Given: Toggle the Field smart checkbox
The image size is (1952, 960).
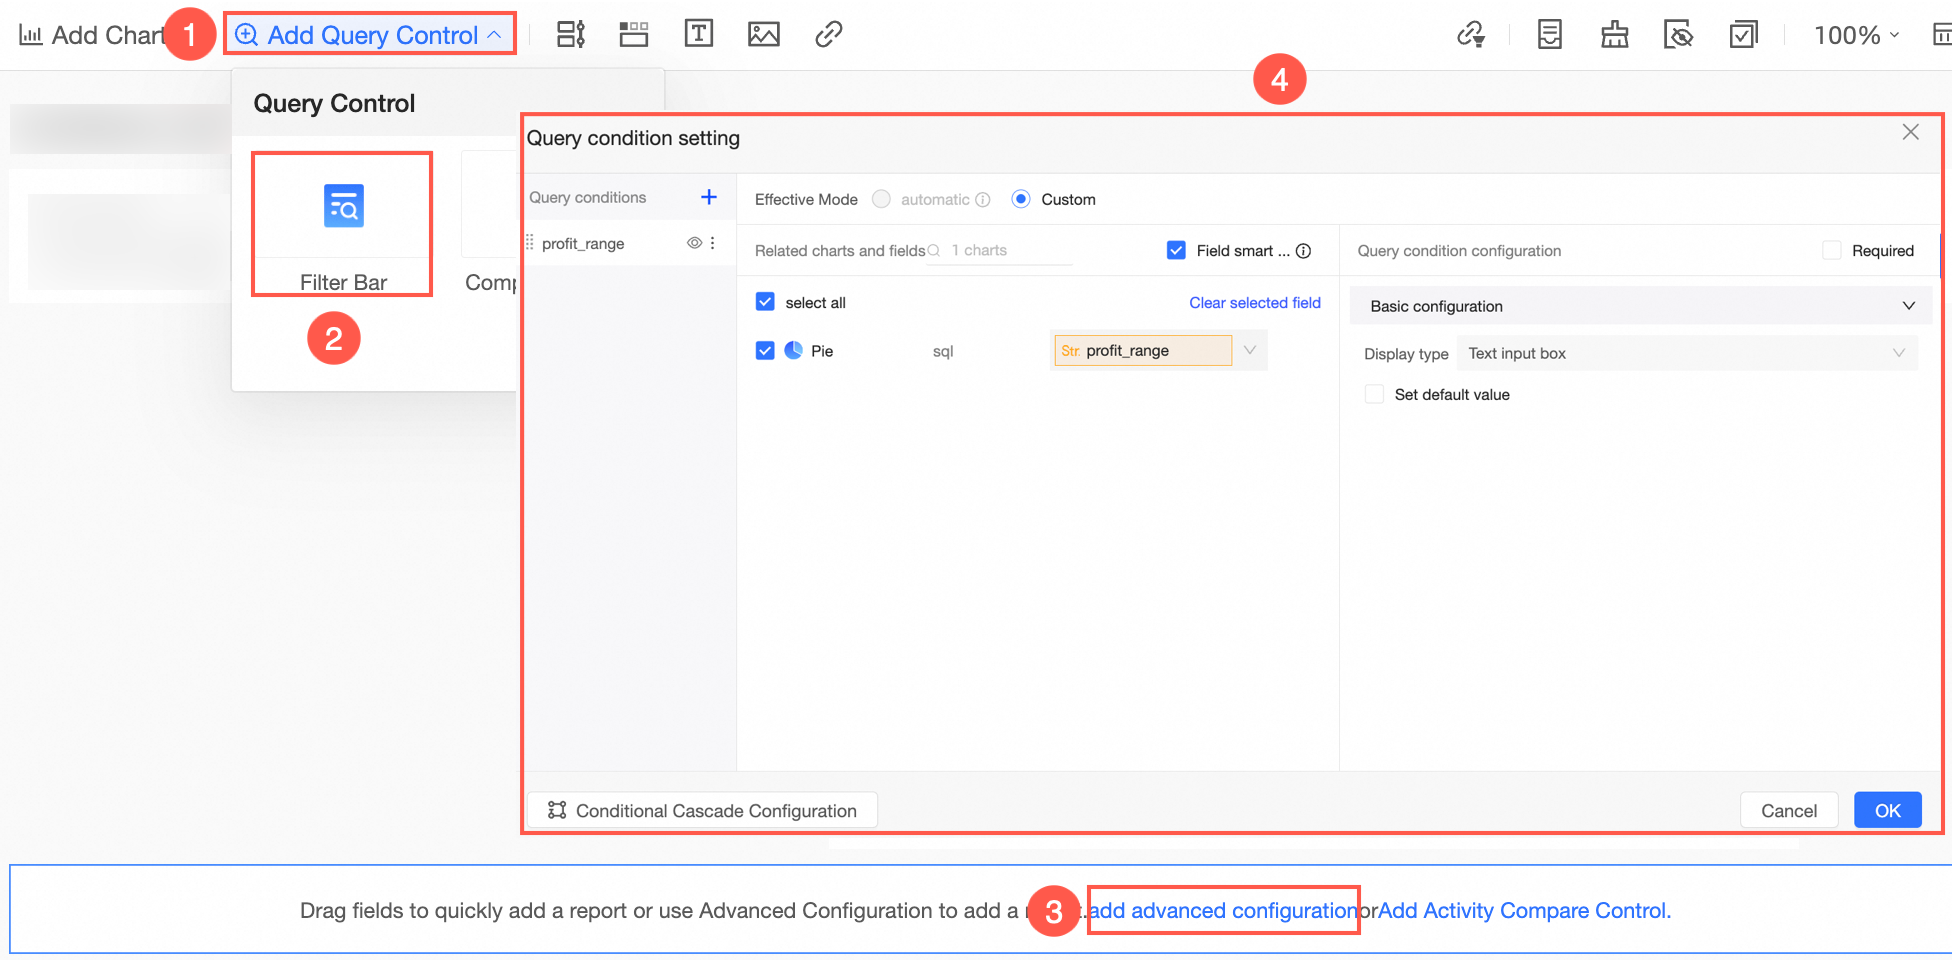Looking at the screenshot, I should click(x=1177, y=250).
